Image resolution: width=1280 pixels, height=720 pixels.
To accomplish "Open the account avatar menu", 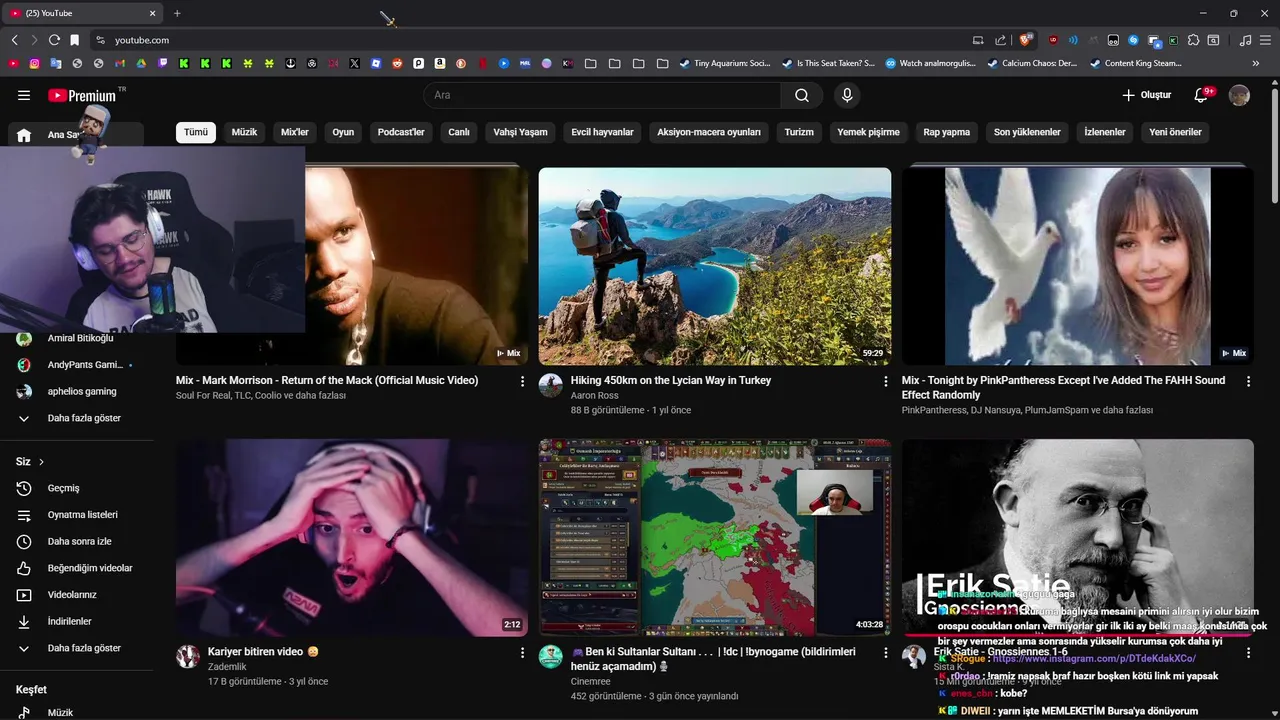I will (1239, 95).
